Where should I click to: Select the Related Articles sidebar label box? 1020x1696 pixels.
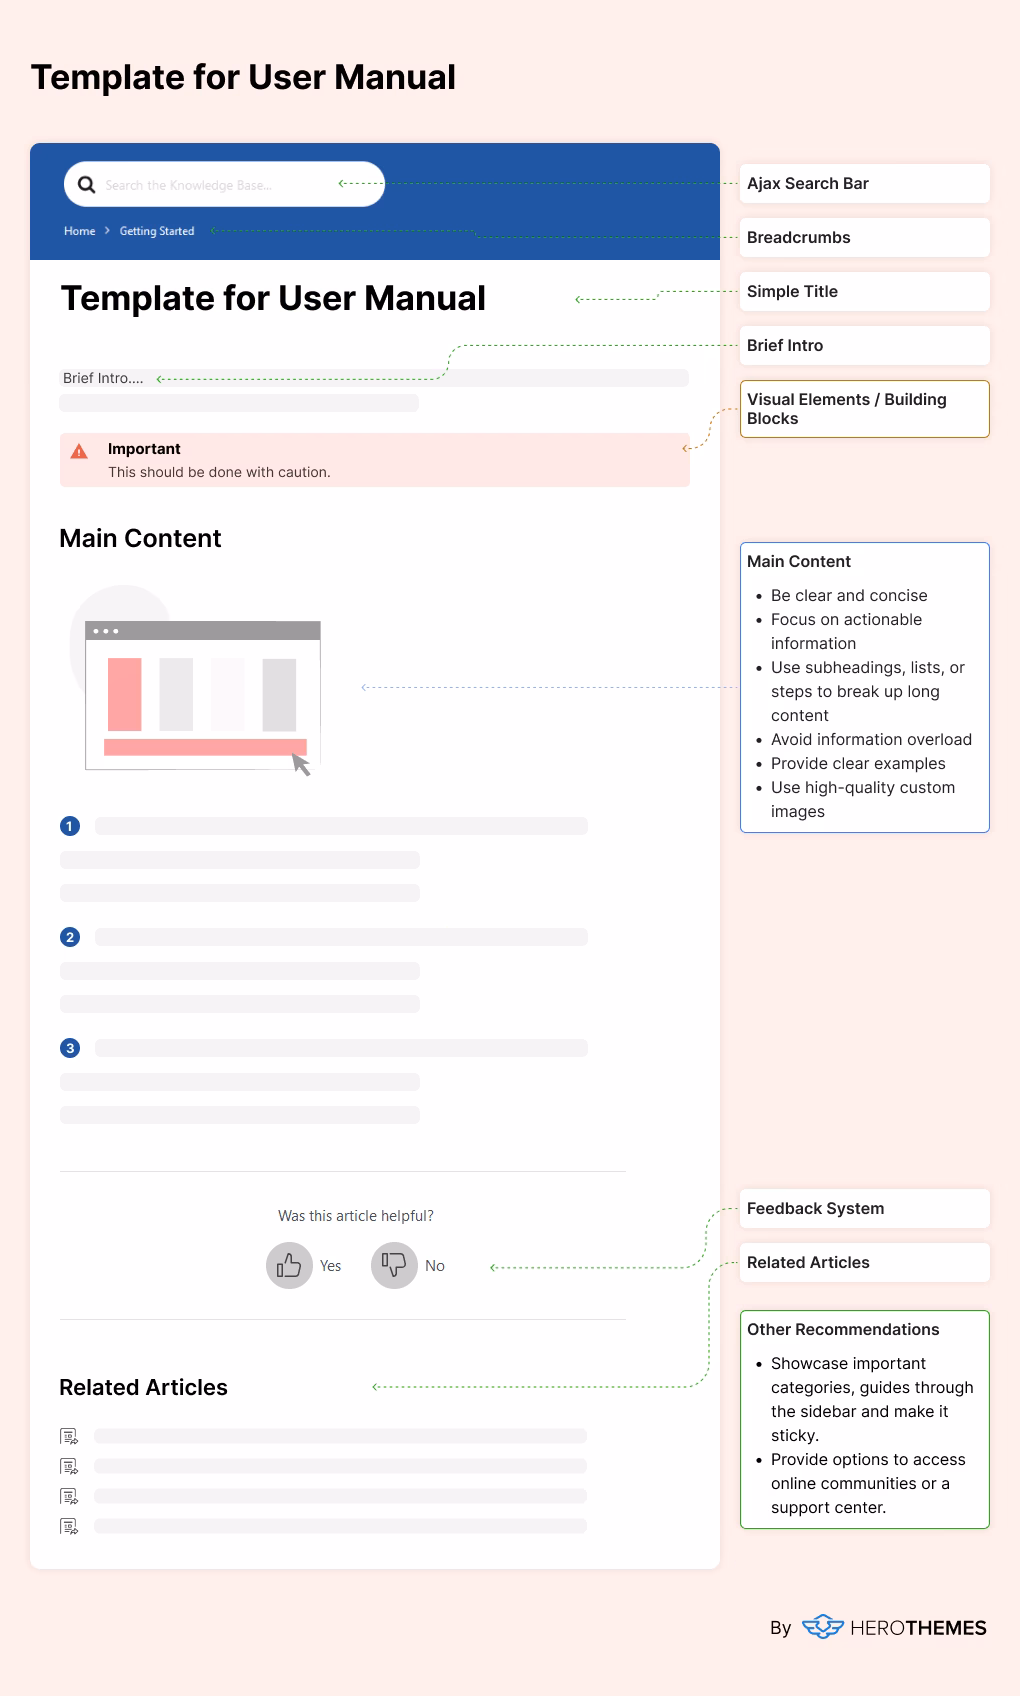[865, 1262]
